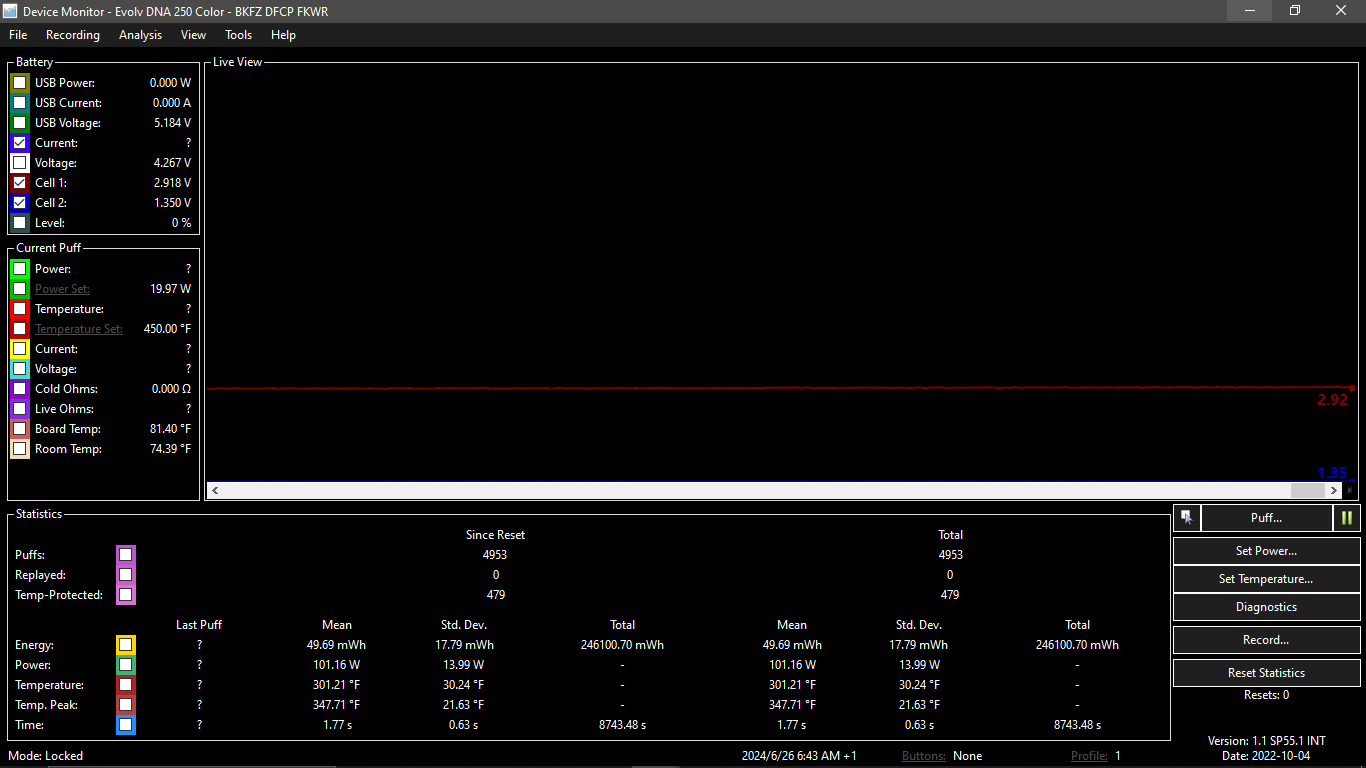Enable the Cold Ohms checkbox
The image size is (1366, 768).
tap(20, 389)
